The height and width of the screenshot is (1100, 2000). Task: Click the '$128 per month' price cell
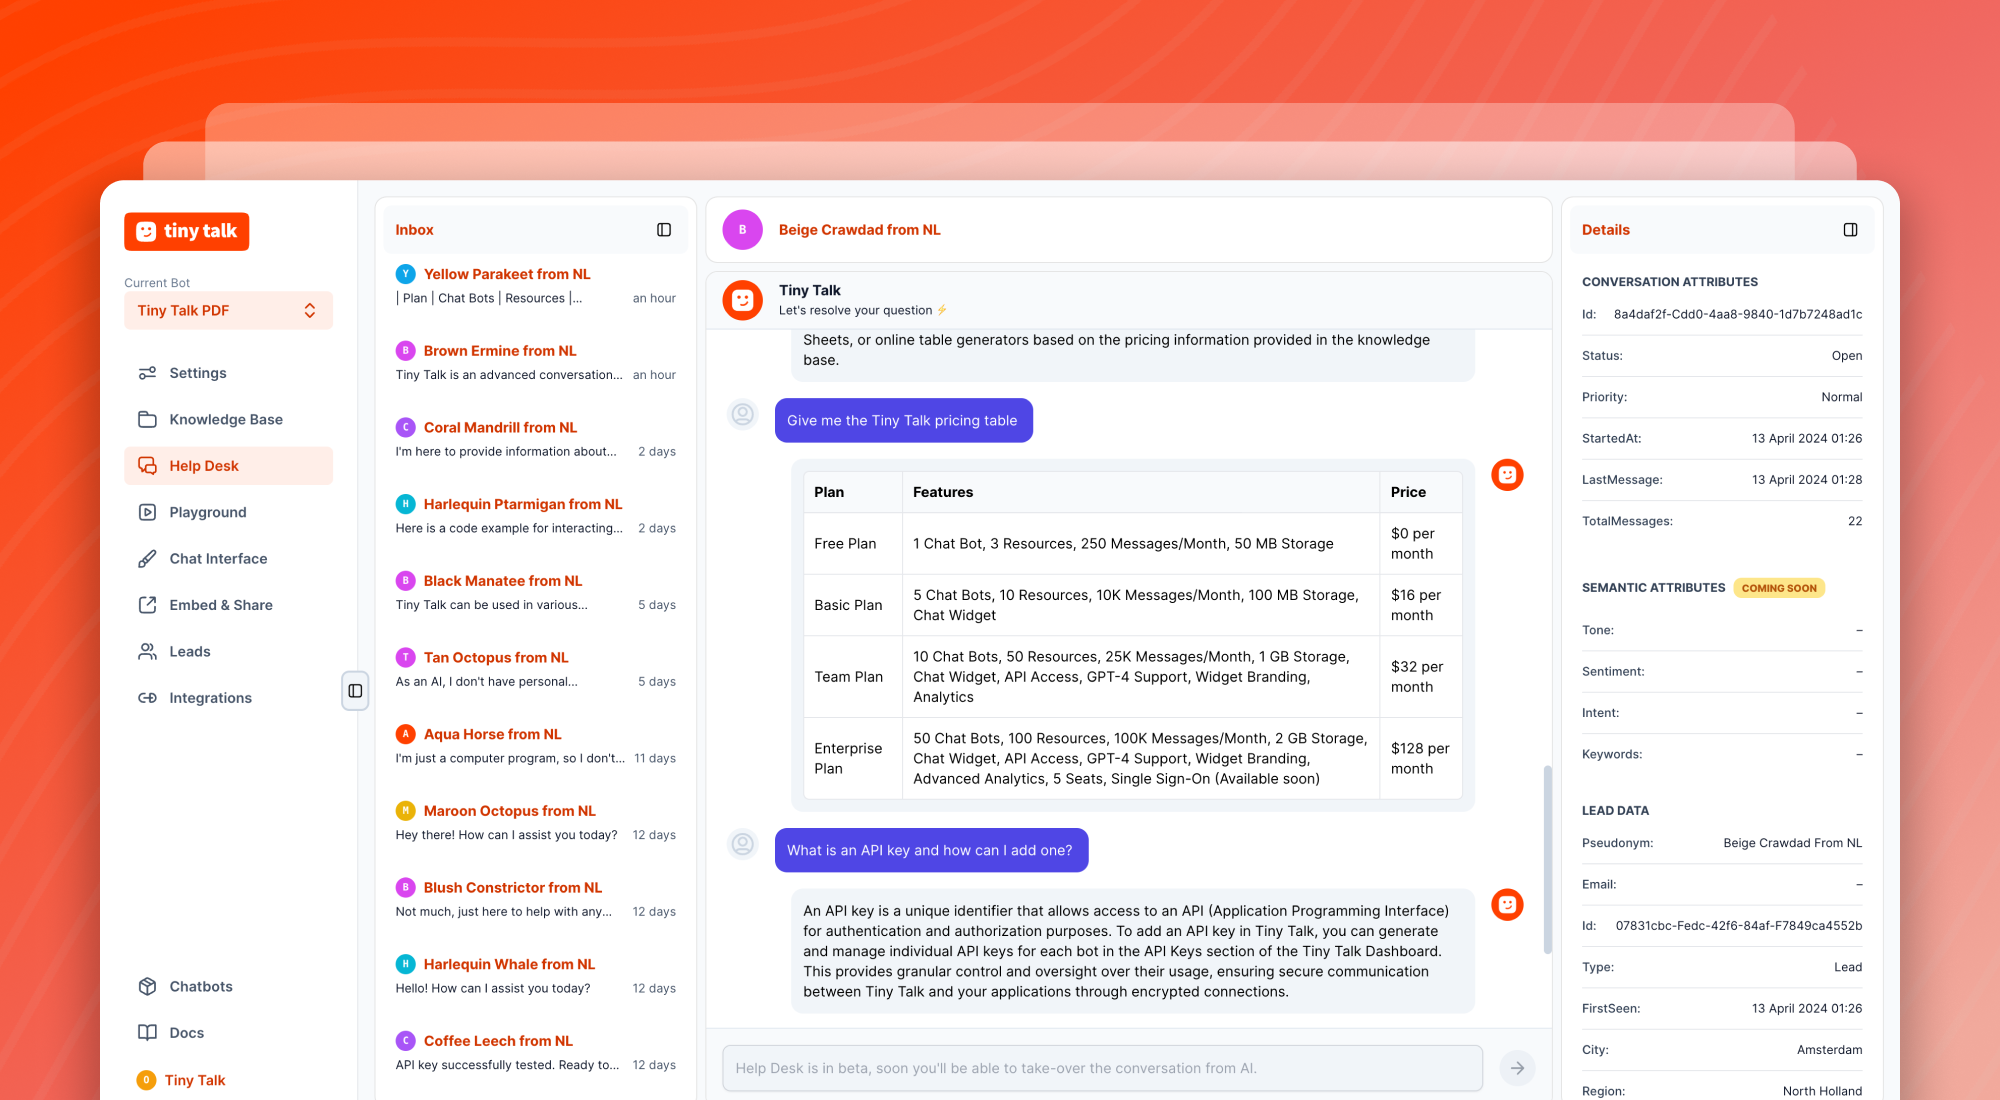pos(1421,759)
